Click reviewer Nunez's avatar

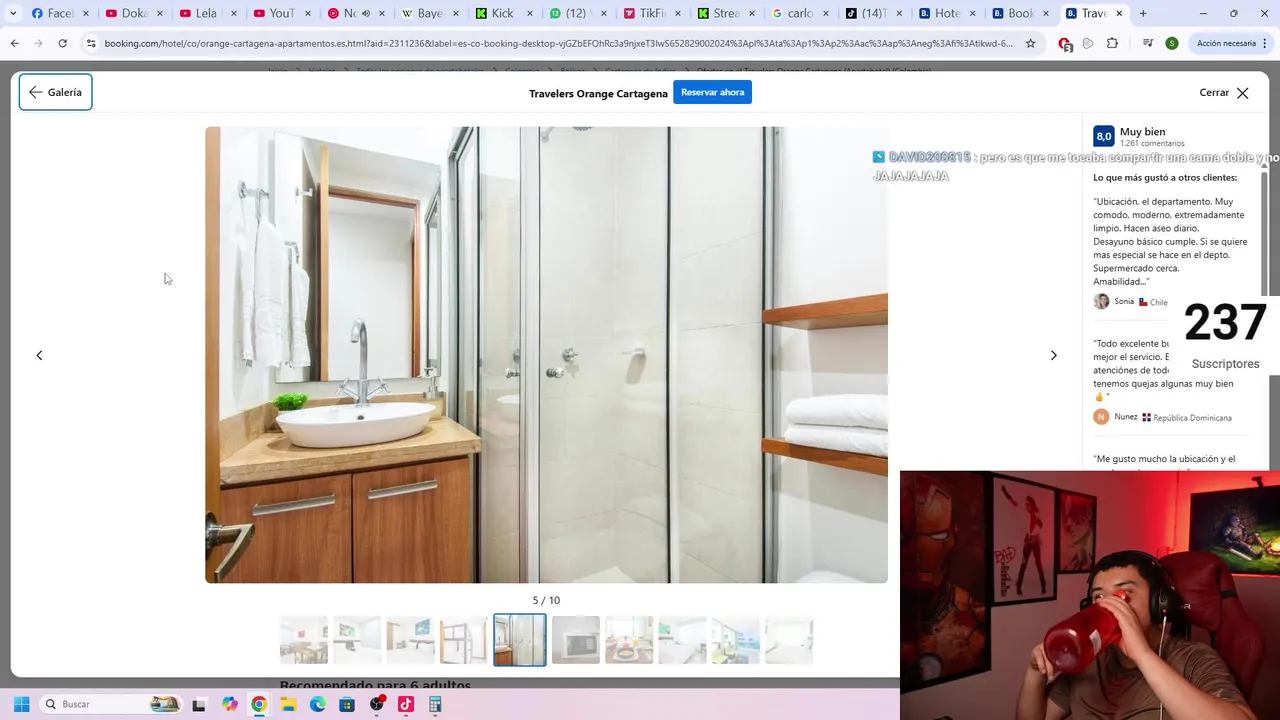pos(1101,417)
